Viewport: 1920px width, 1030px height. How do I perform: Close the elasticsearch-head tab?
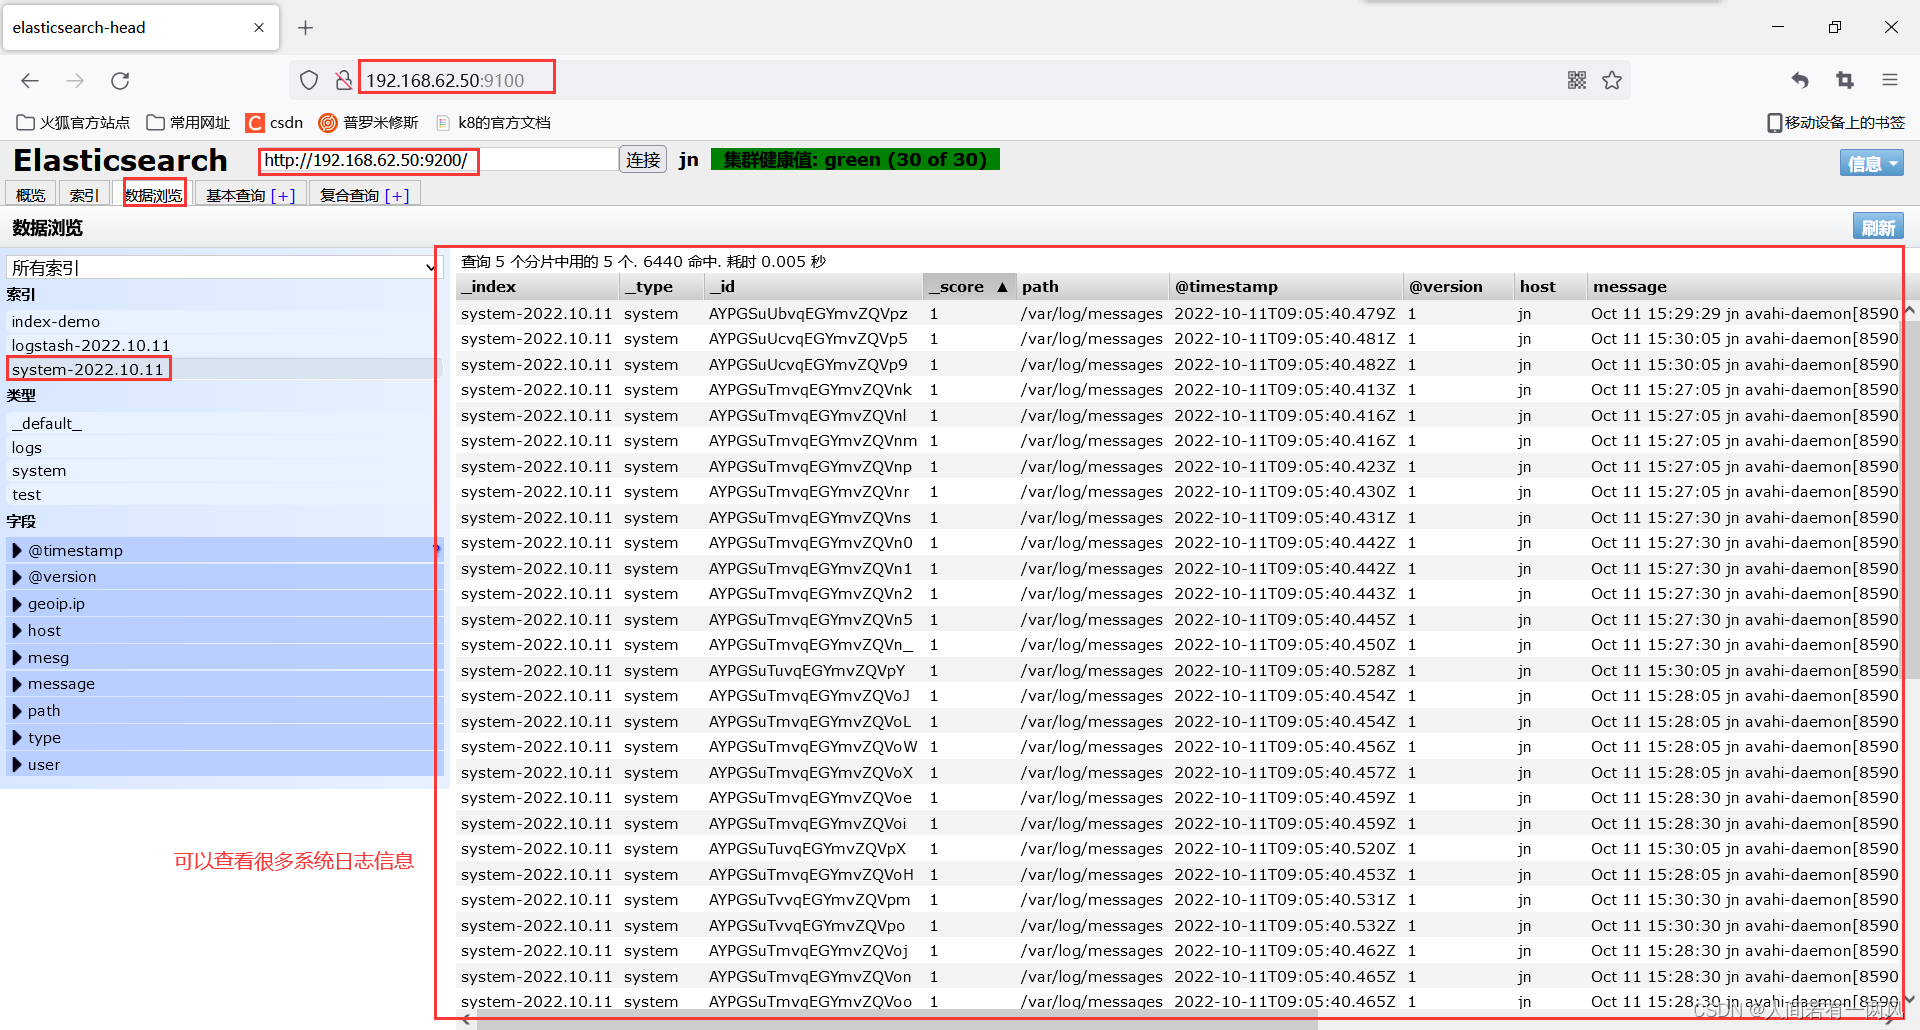coord(259,28)
